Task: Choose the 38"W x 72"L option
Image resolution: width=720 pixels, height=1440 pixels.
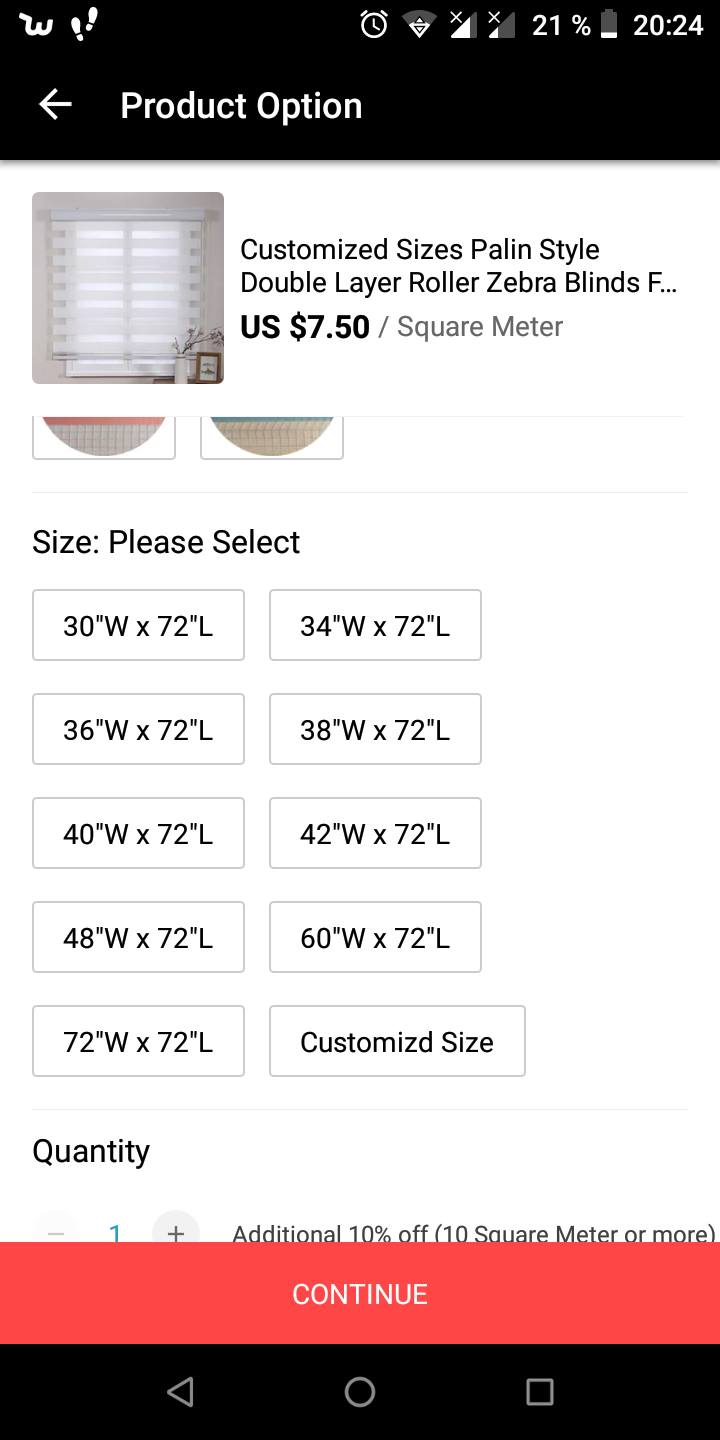Action: [375, 729]
